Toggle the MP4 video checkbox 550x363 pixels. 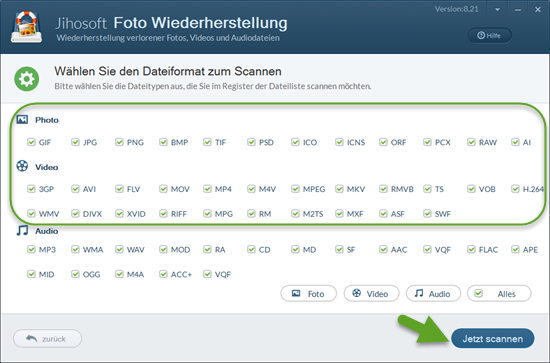[x=207, y=189]
